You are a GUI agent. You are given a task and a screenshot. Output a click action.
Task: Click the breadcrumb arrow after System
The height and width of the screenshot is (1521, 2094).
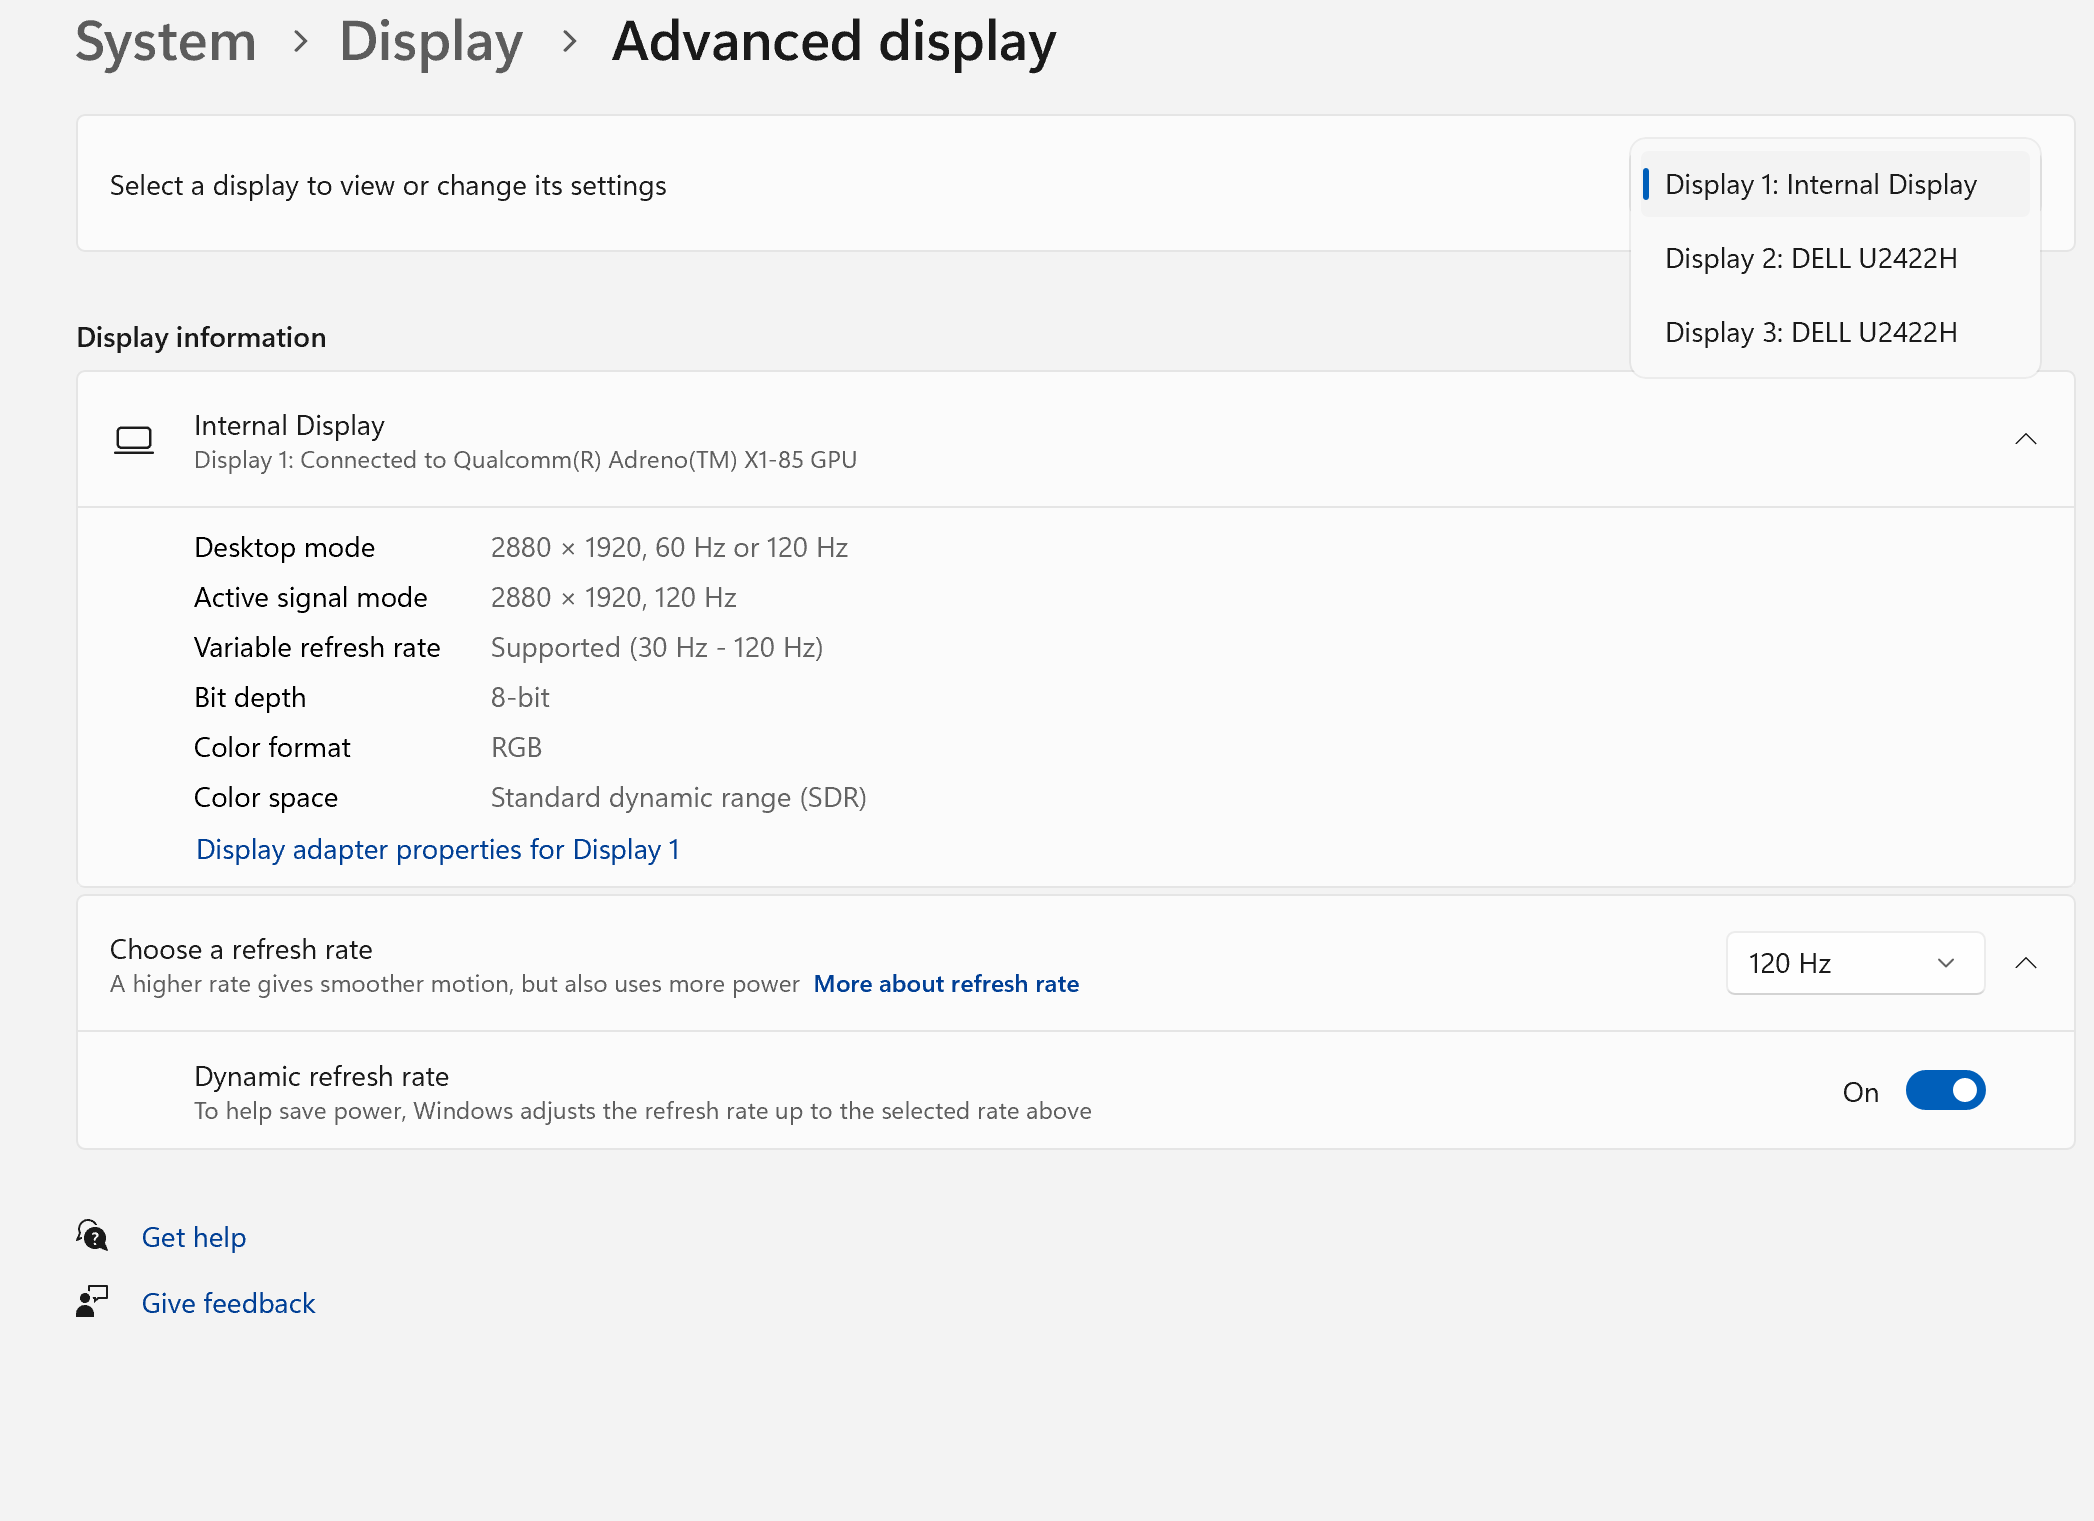pos(300,42)
